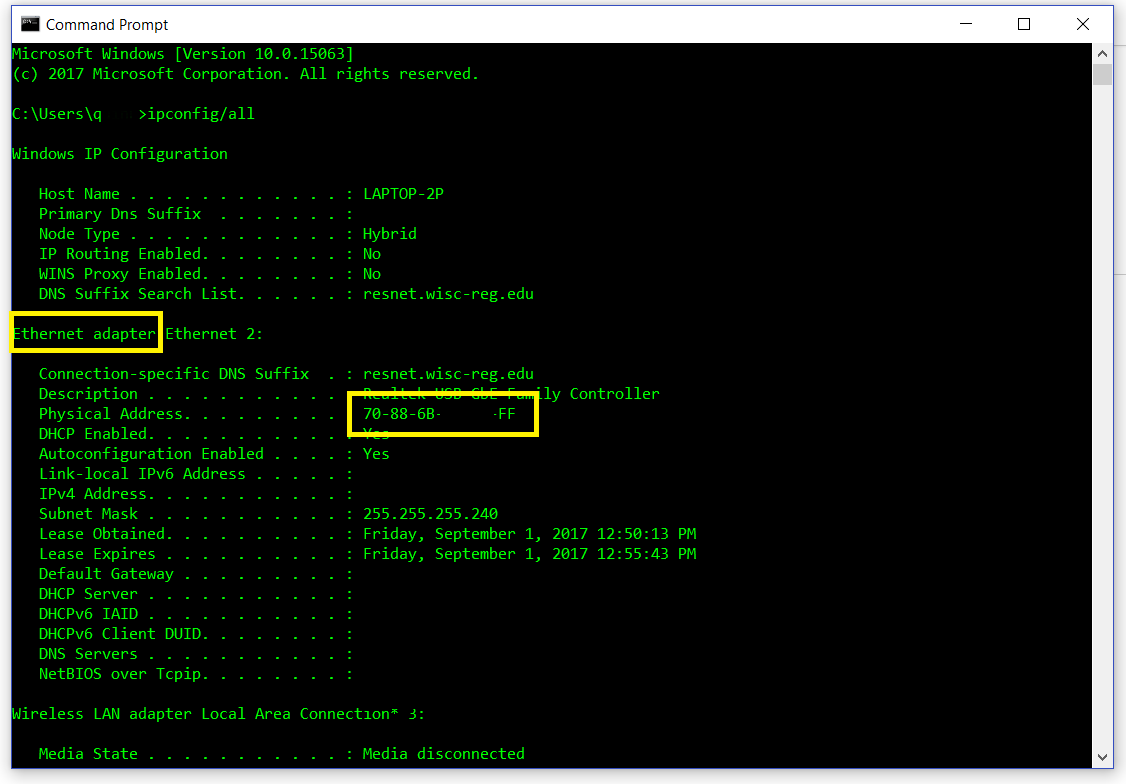Close the Command Prompt window

click(x=1083, y=24)
